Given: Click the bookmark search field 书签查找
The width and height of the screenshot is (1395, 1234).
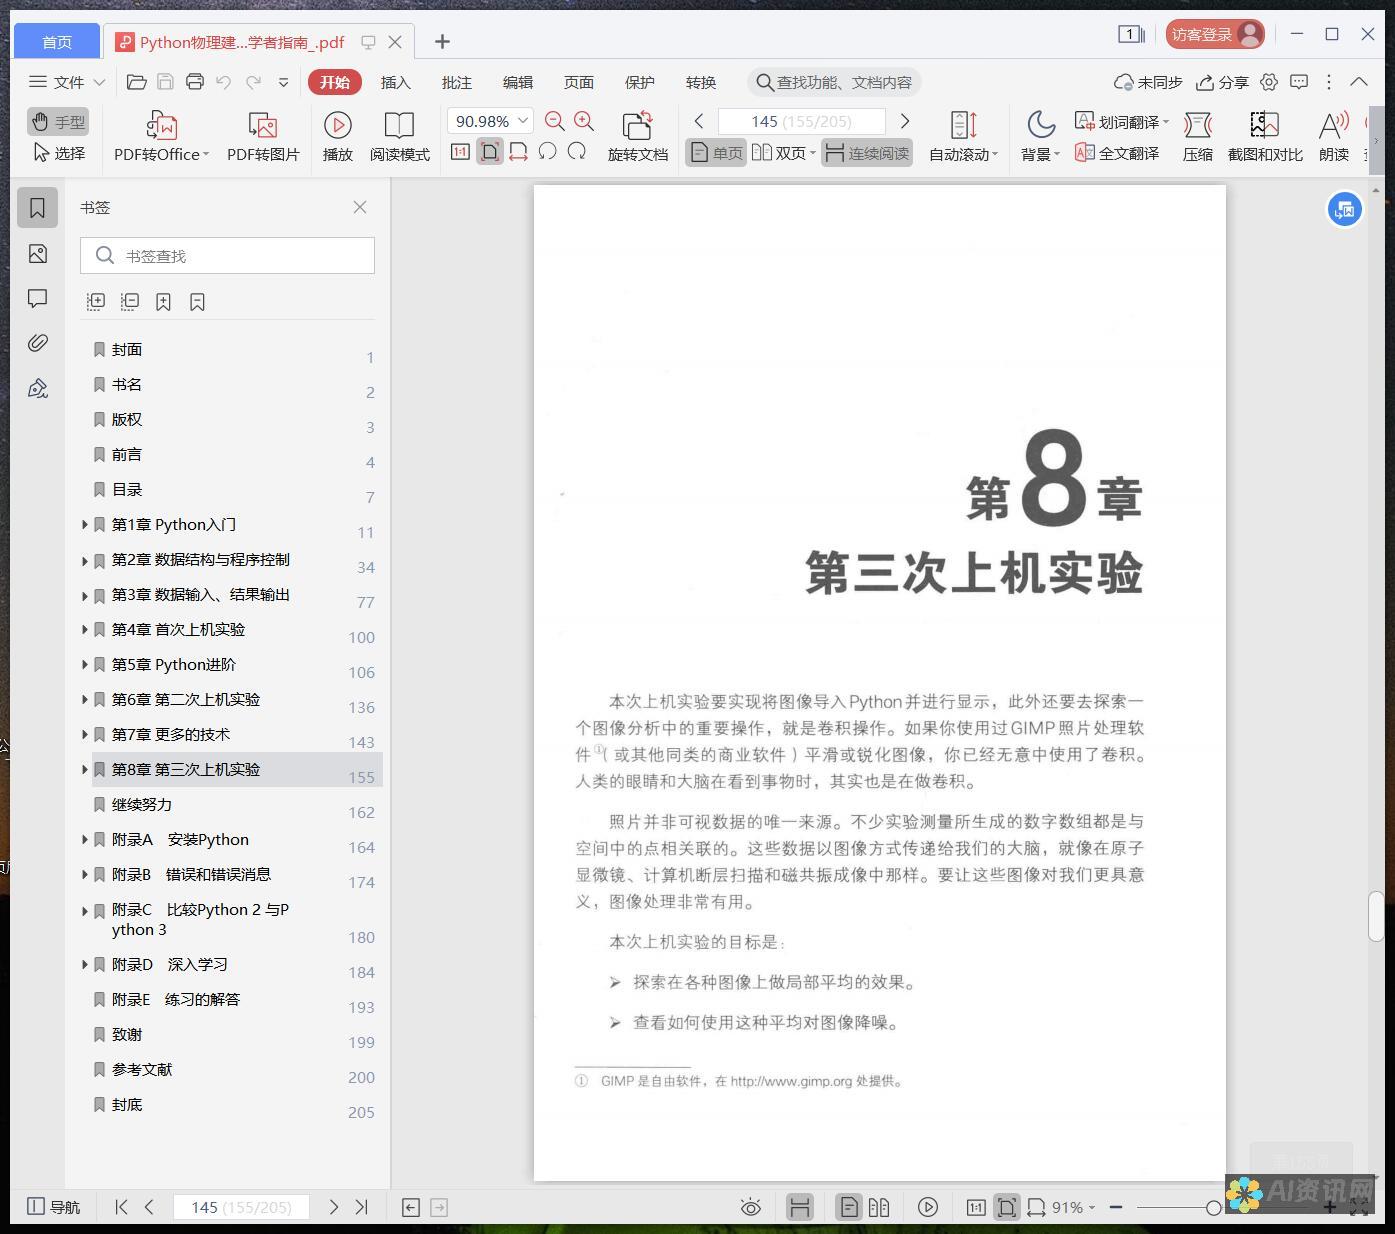Looking at the screenshot, I should pos(227,256).
